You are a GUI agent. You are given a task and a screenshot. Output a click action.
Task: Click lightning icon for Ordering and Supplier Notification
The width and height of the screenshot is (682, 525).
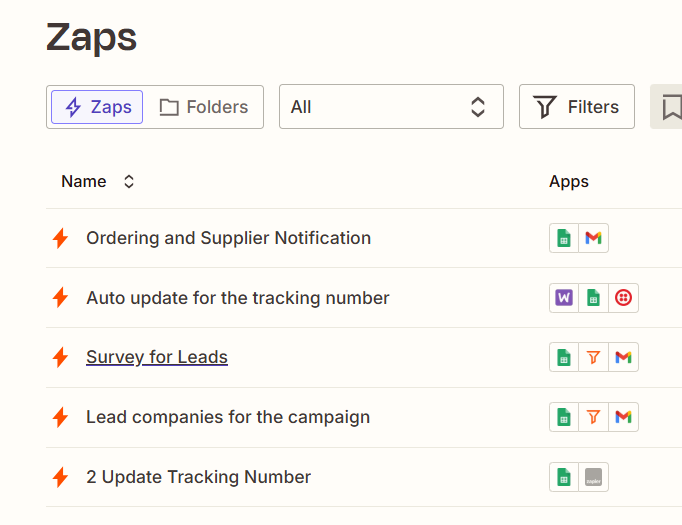pos(60,238)
